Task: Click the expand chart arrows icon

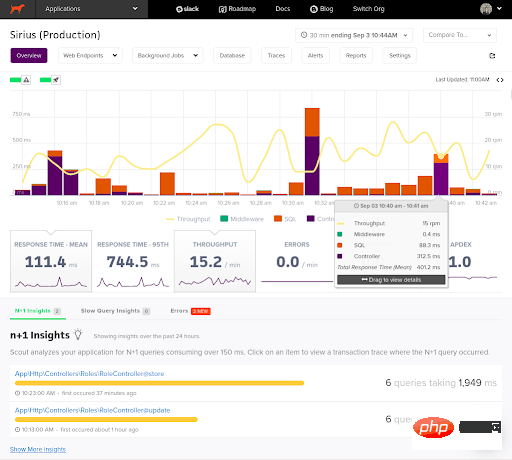Action: [x=500, y=80]
